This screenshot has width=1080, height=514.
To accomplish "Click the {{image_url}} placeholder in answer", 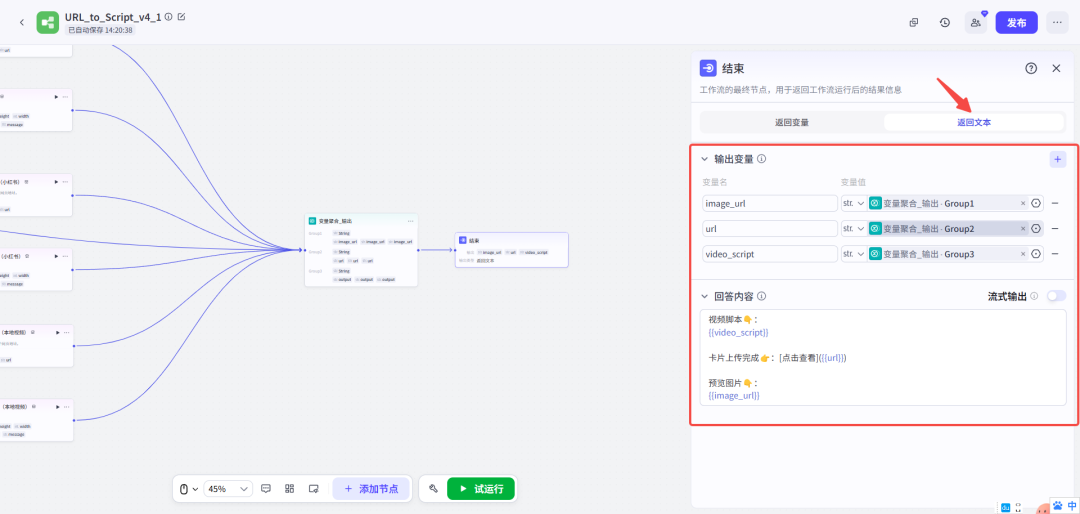I will tap(734, 395).
